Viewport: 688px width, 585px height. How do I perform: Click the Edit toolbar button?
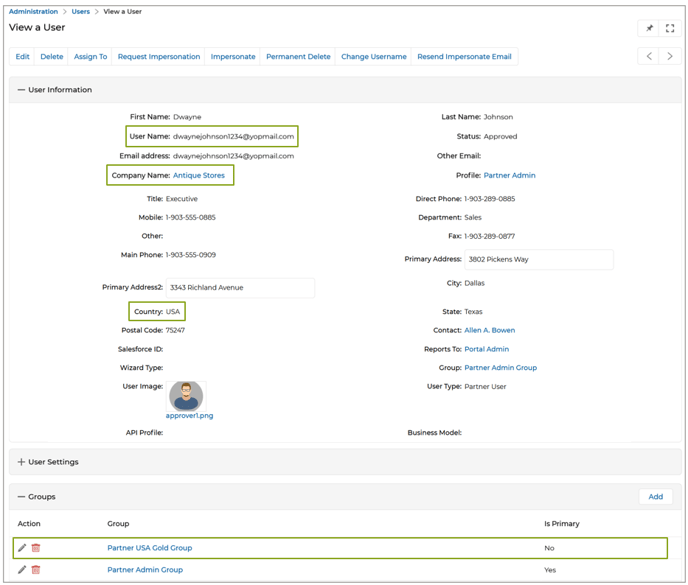pos(22,57)
